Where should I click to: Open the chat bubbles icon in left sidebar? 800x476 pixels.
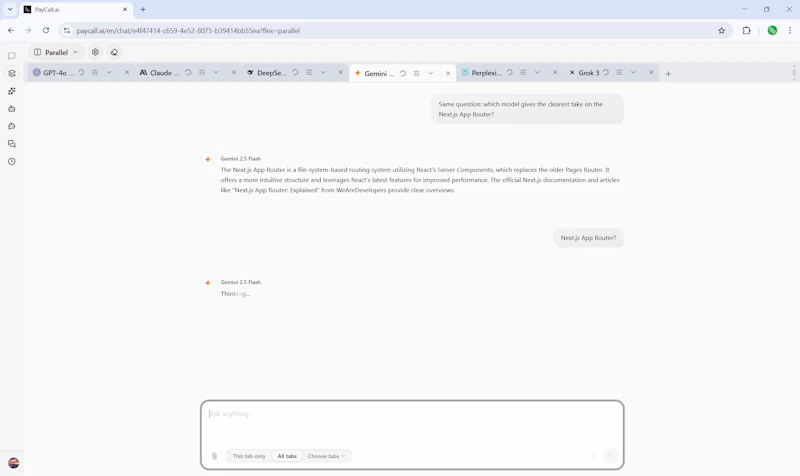tap(12, 144)
